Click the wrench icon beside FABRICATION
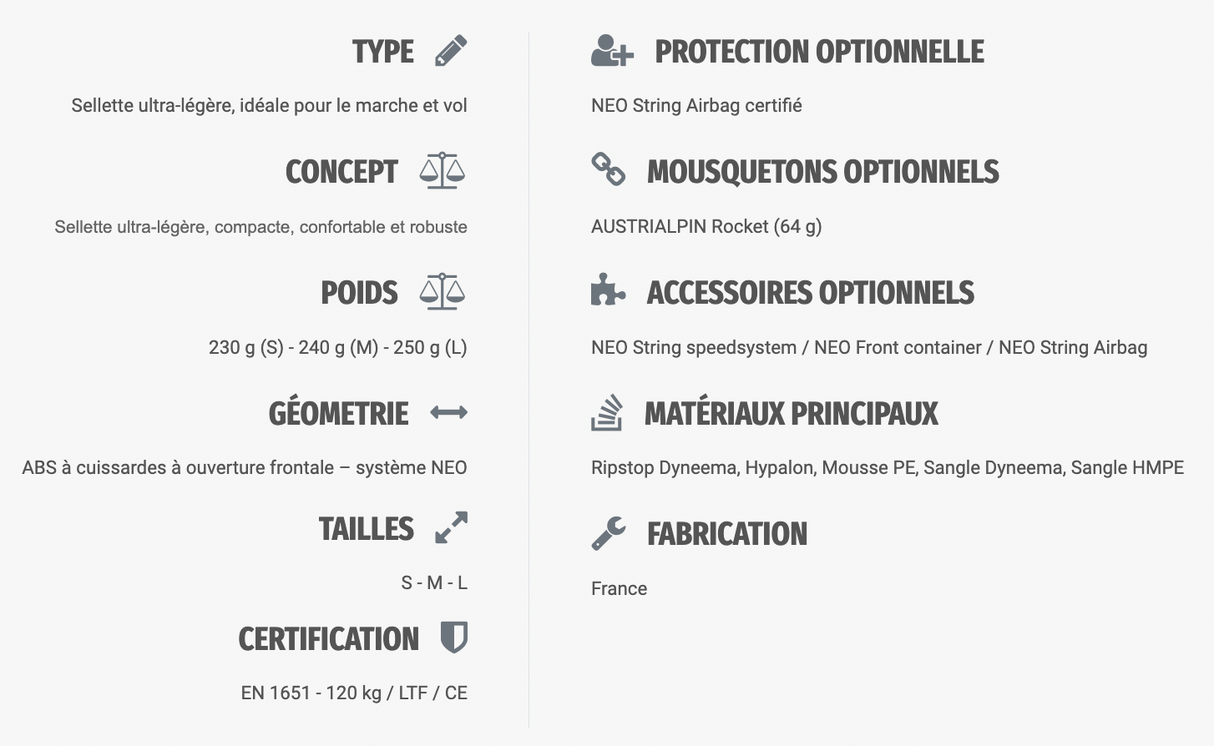Image resolution: width=1214 pixels, height=746 pixels. point(608,533)
